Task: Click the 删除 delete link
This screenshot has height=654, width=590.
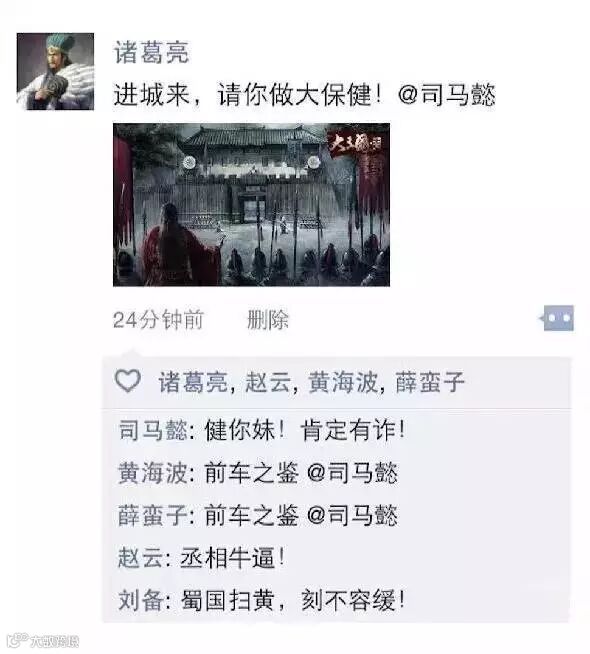Action: coord(268,320)
